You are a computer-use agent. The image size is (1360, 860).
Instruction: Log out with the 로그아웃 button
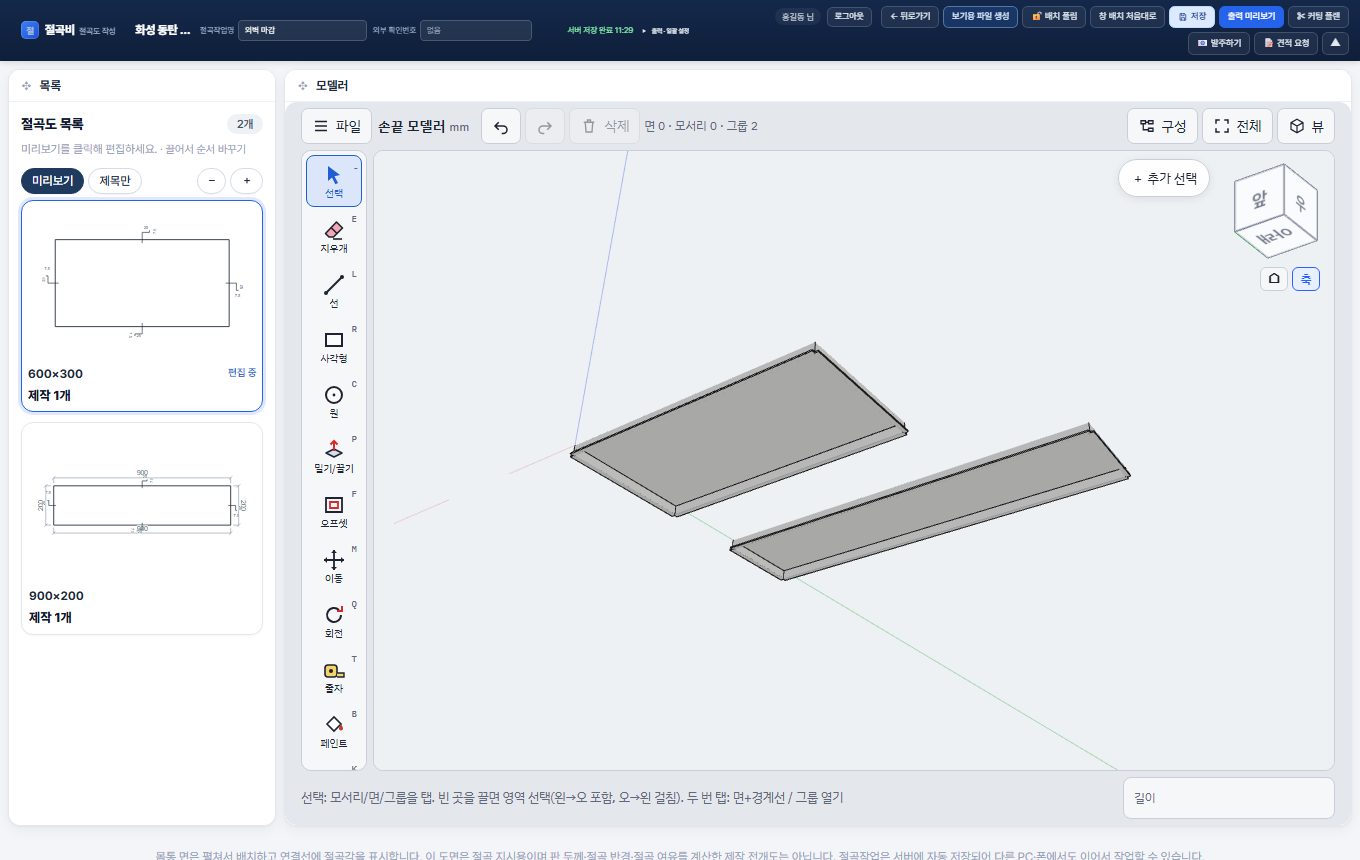851,16
